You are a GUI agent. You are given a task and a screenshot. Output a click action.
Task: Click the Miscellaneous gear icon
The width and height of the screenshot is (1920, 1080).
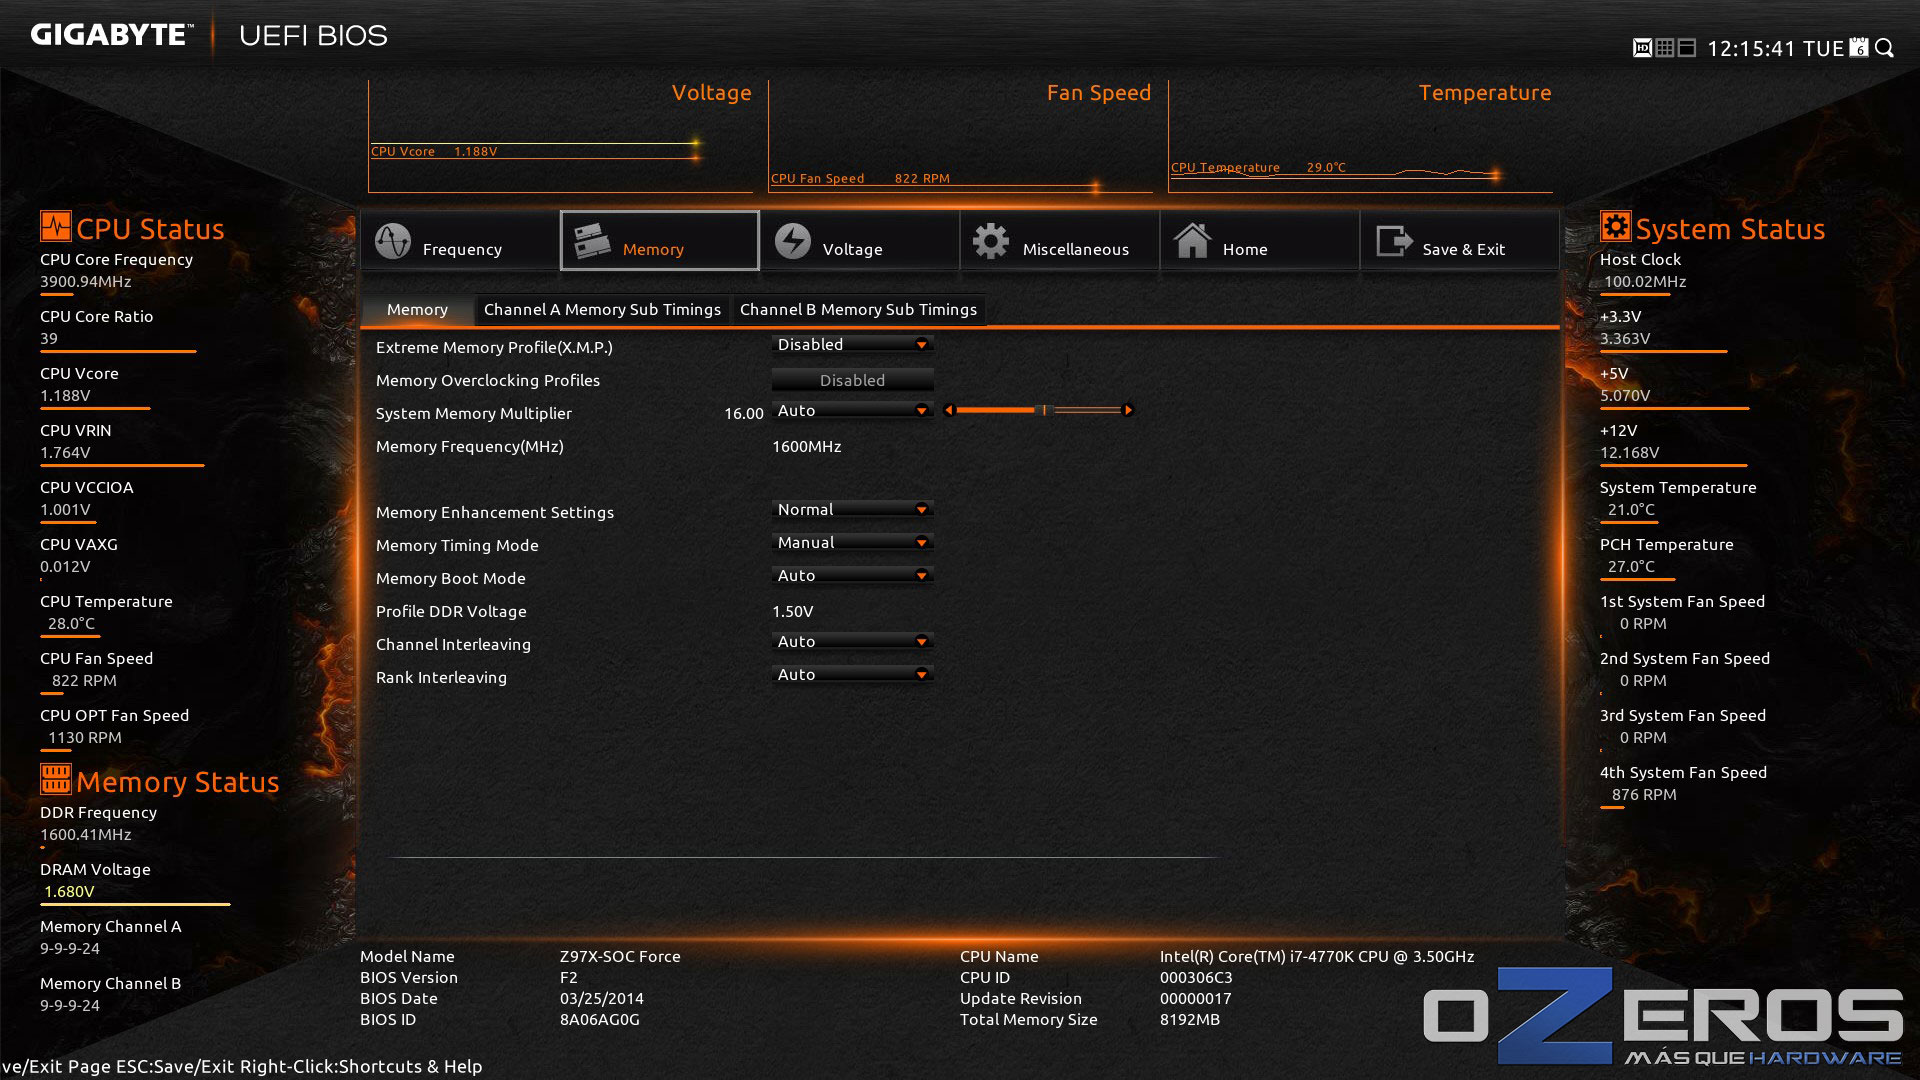991,241
